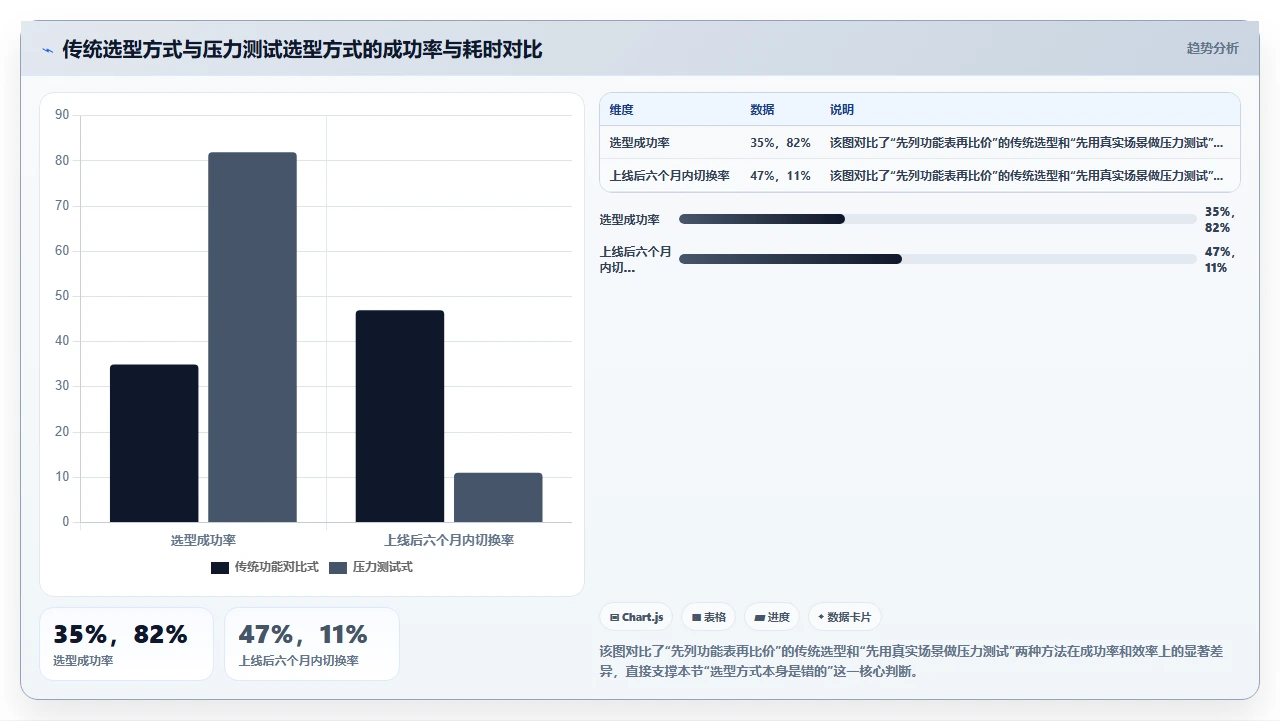
Task: Select the 进度 chip
Action: [772, 617]
